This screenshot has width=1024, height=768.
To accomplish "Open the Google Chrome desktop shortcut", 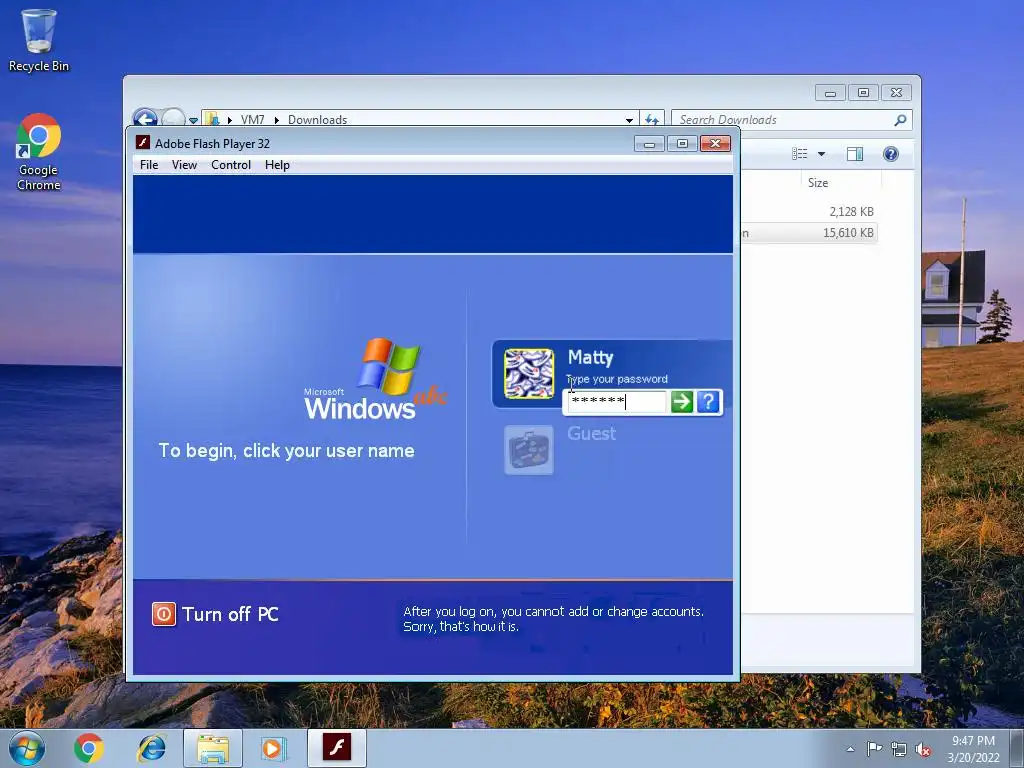I will (x=39, y=152).
